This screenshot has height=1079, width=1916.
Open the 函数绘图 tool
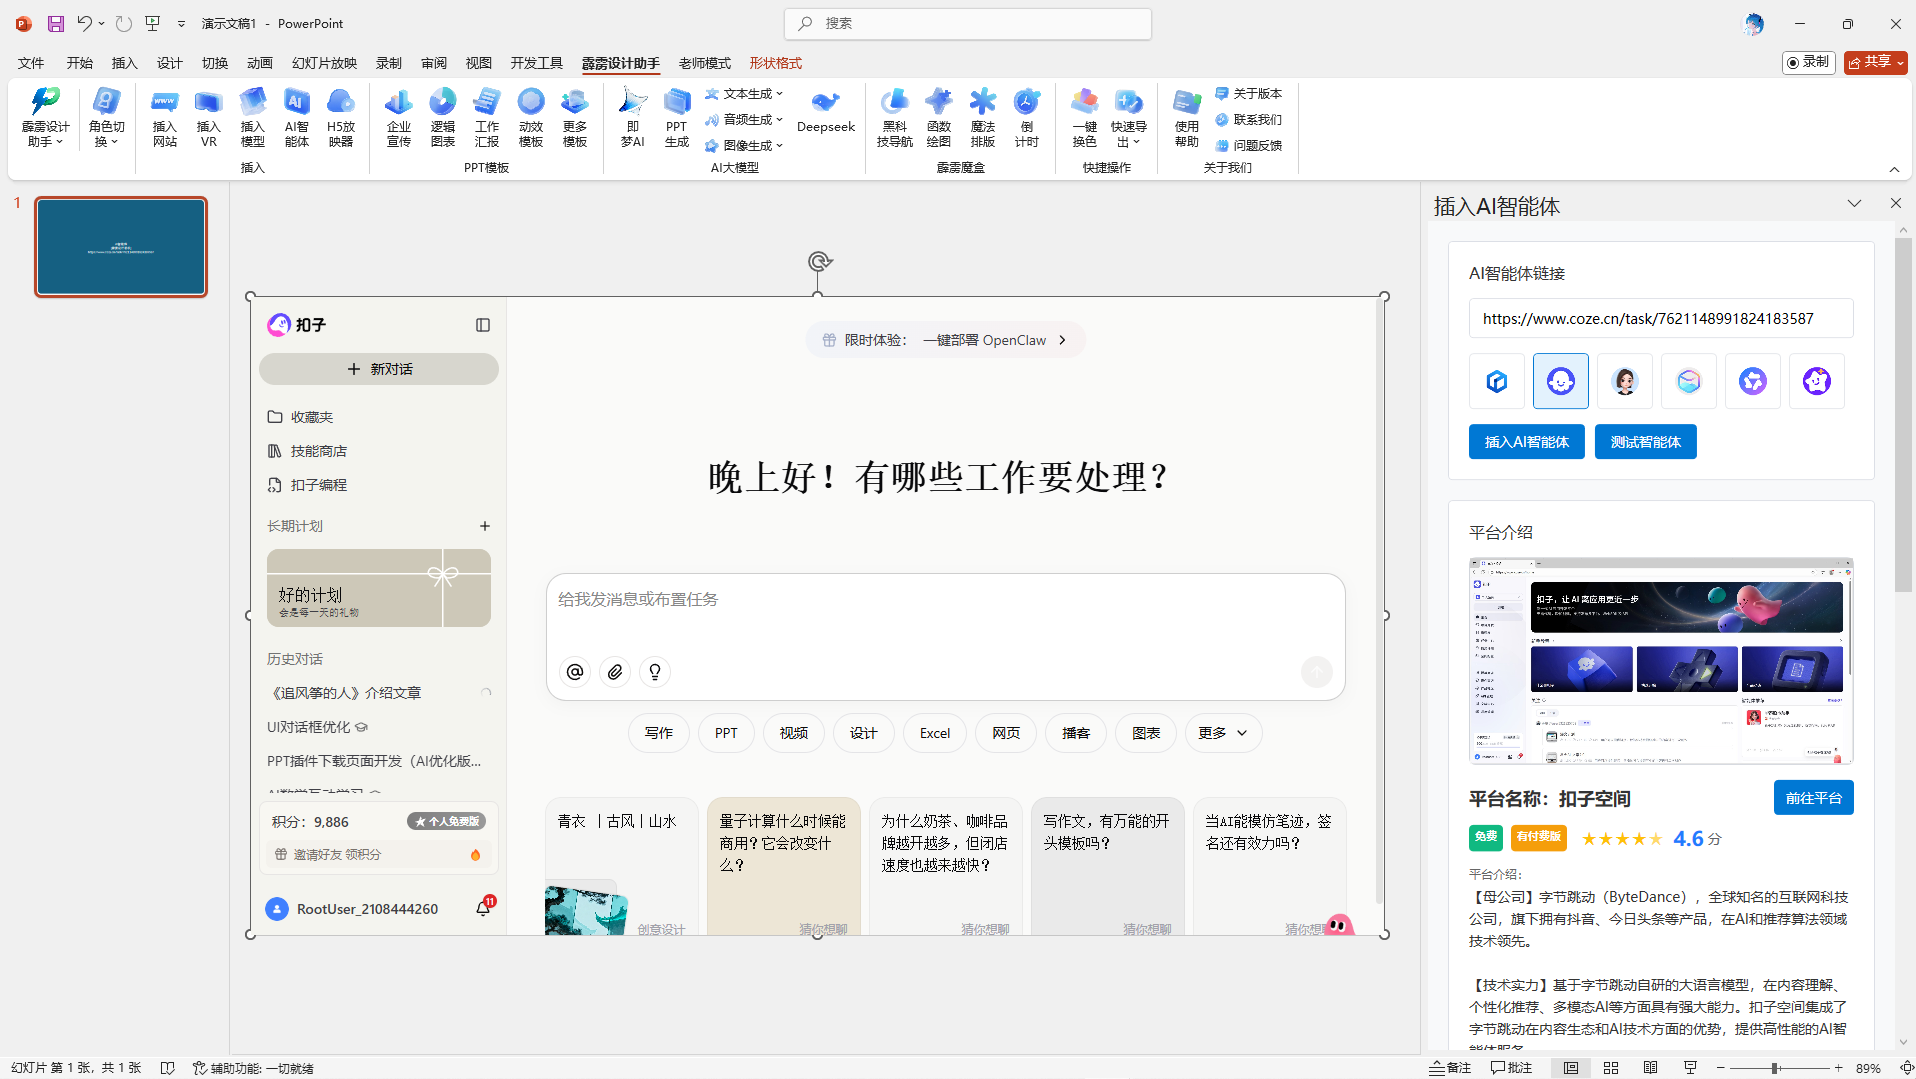click(938, 118)
